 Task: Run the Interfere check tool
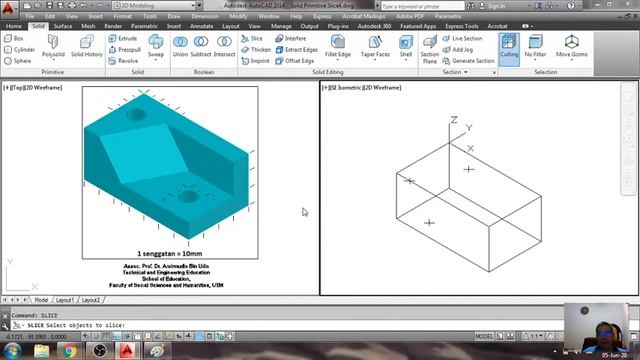pyautogui.click(x=291, y=38)
